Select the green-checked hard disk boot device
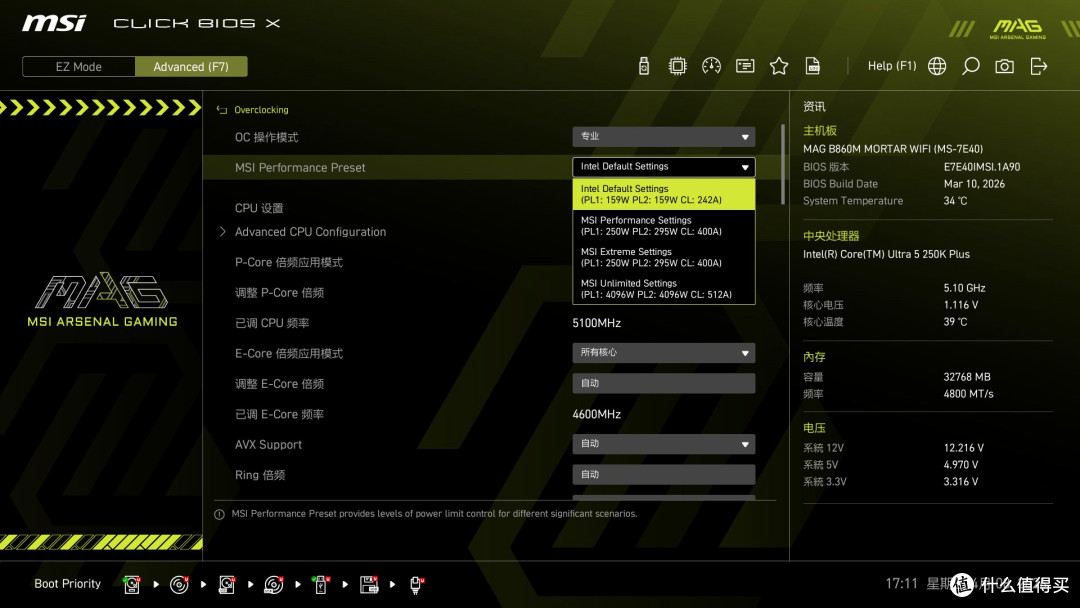Viewport: 1080px width, 608px height. tap(132, 585)
